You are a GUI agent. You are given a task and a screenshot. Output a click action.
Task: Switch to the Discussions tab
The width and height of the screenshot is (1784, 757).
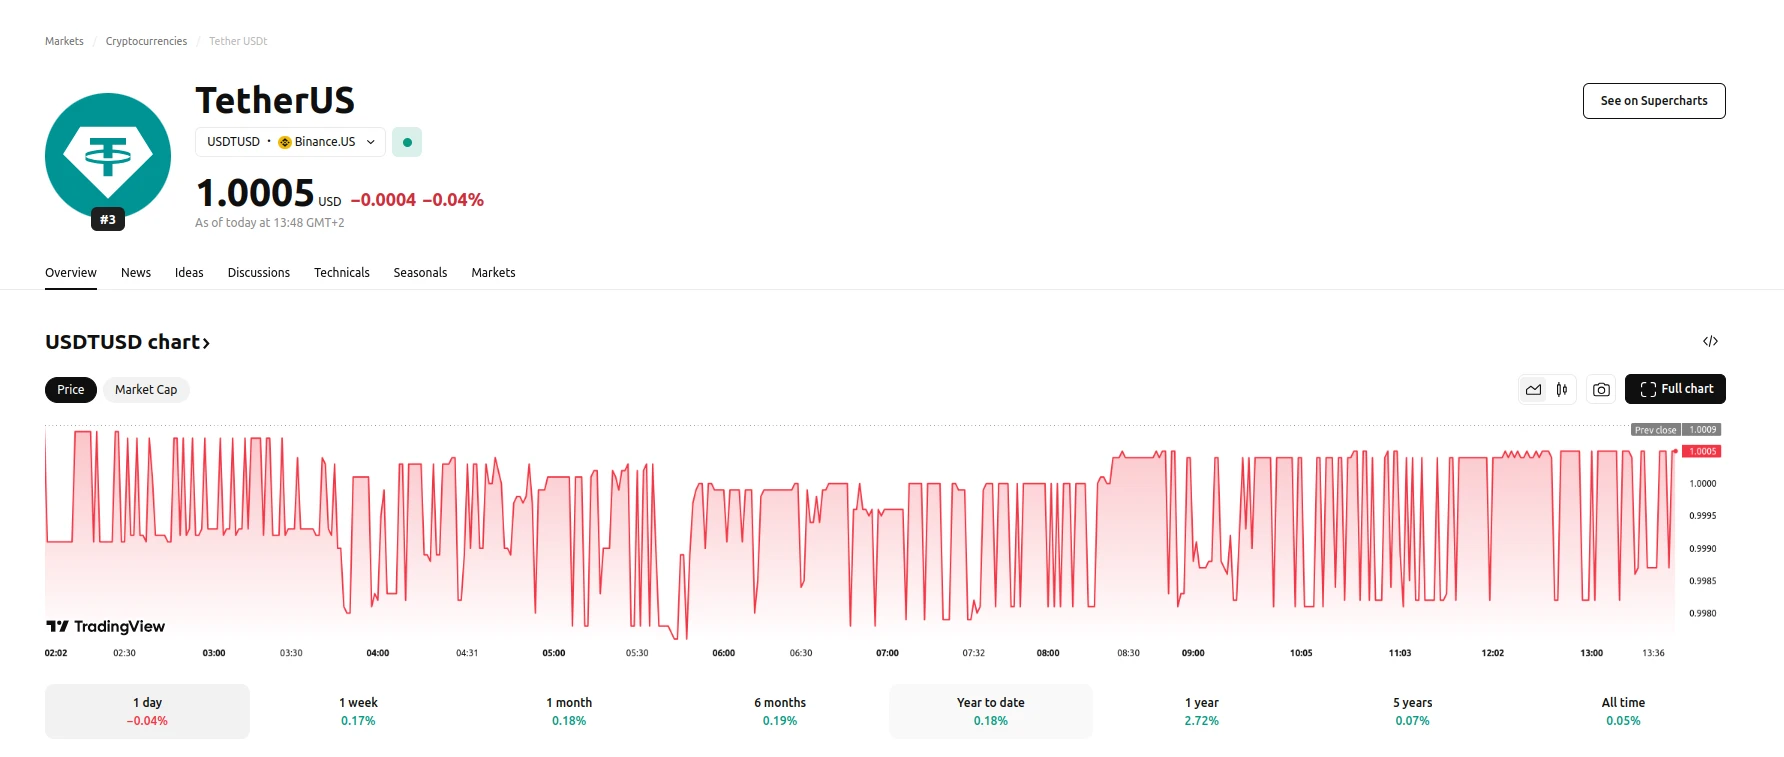pyautogui.click(x=259, y=273)
